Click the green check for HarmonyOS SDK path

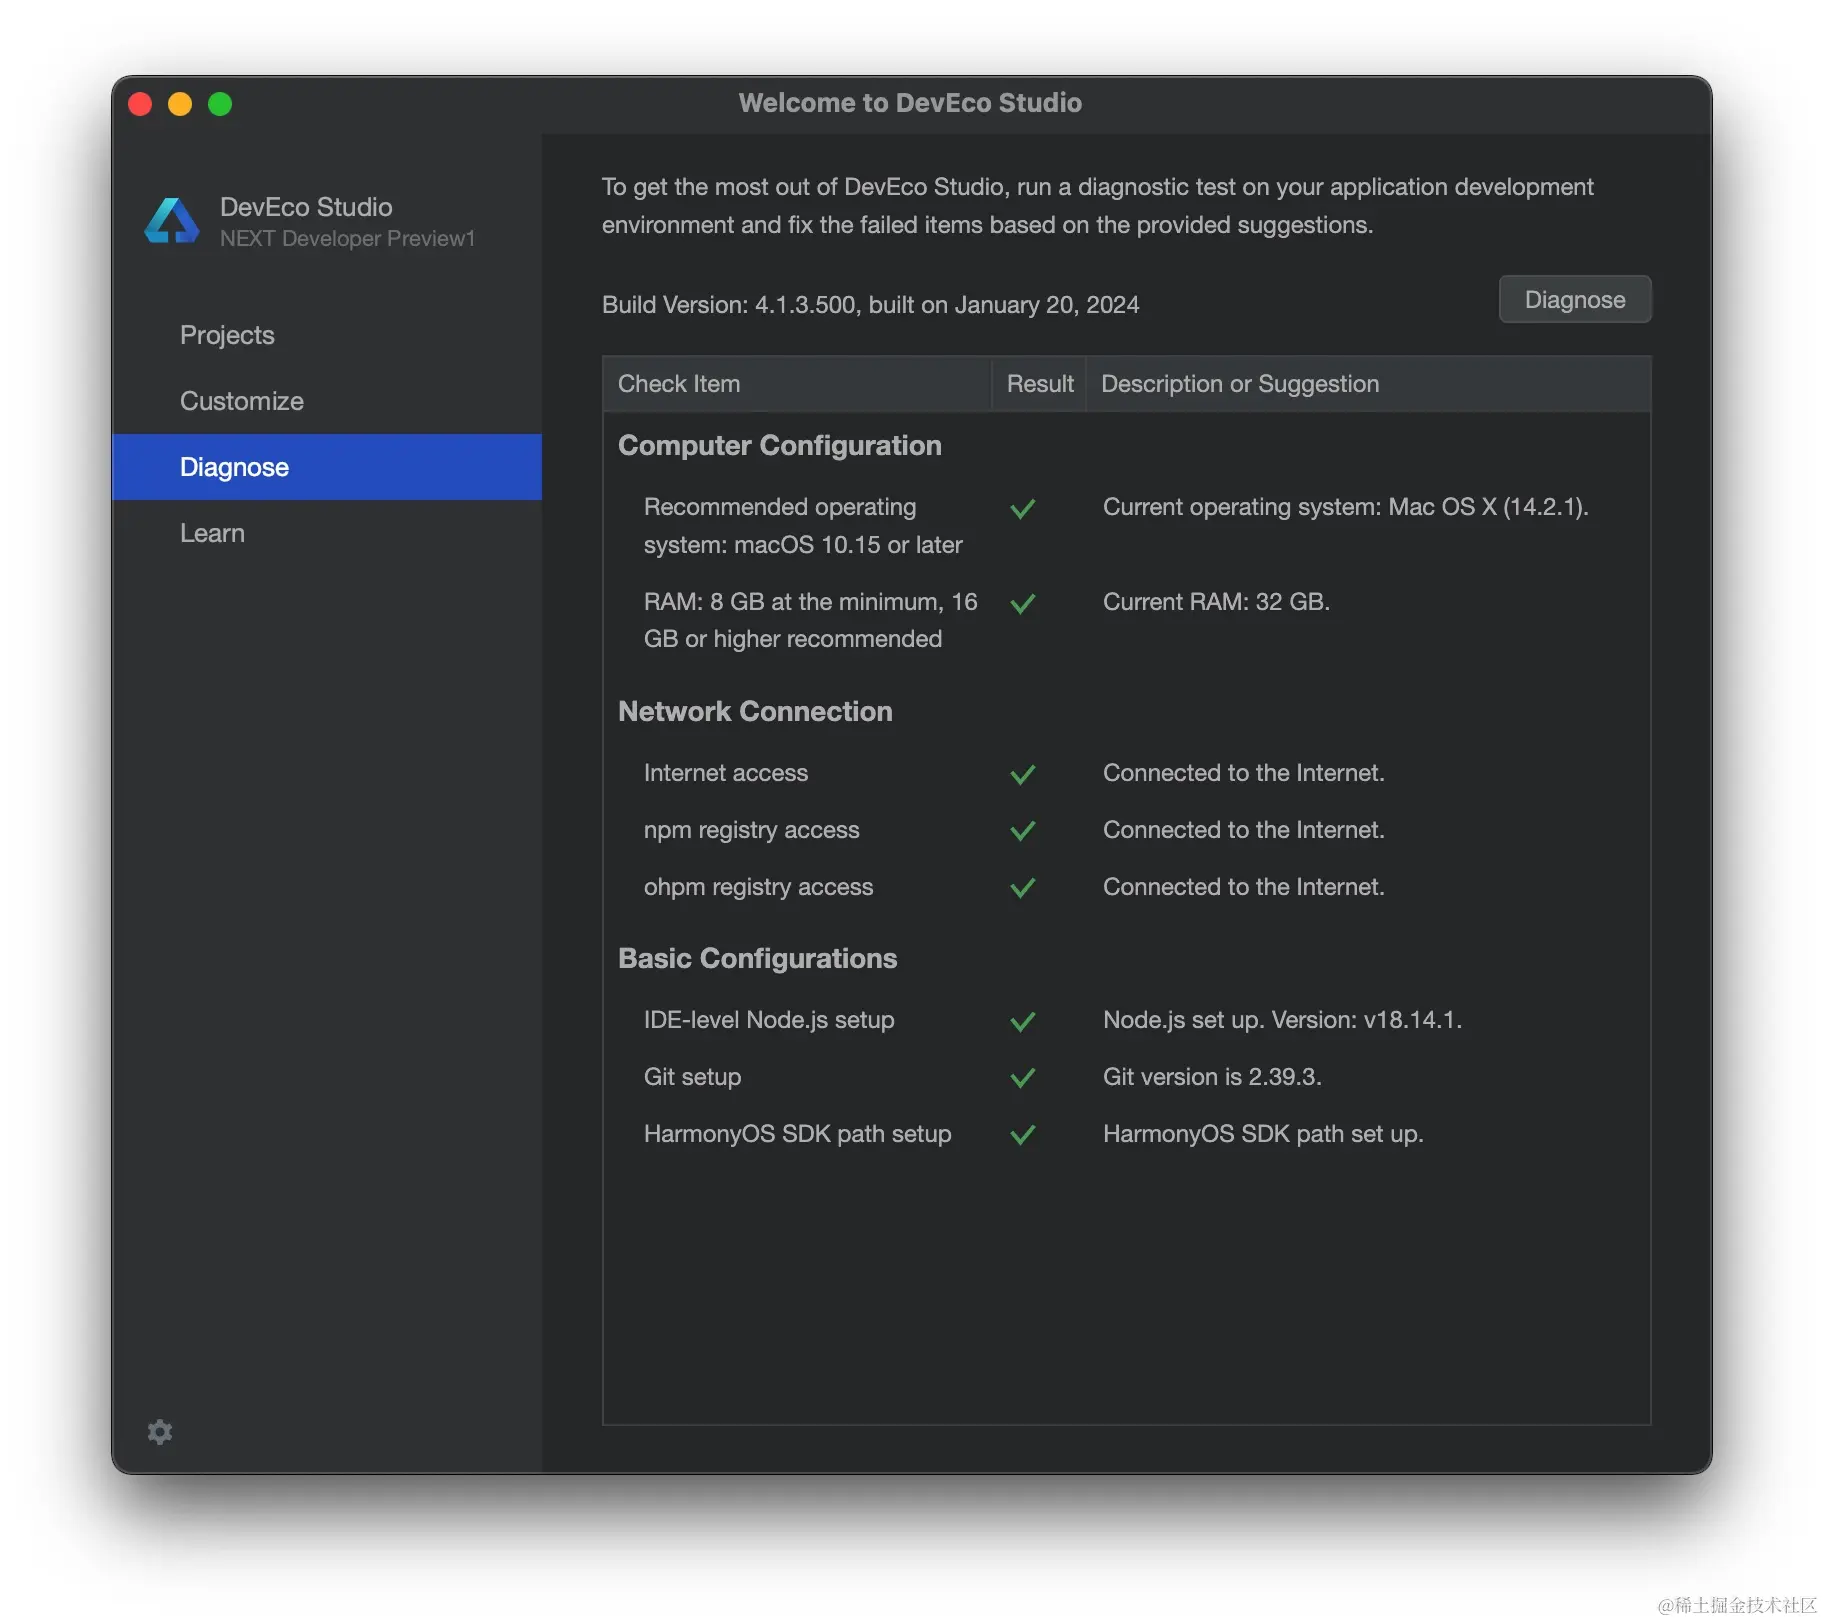click(1022, 1136)
